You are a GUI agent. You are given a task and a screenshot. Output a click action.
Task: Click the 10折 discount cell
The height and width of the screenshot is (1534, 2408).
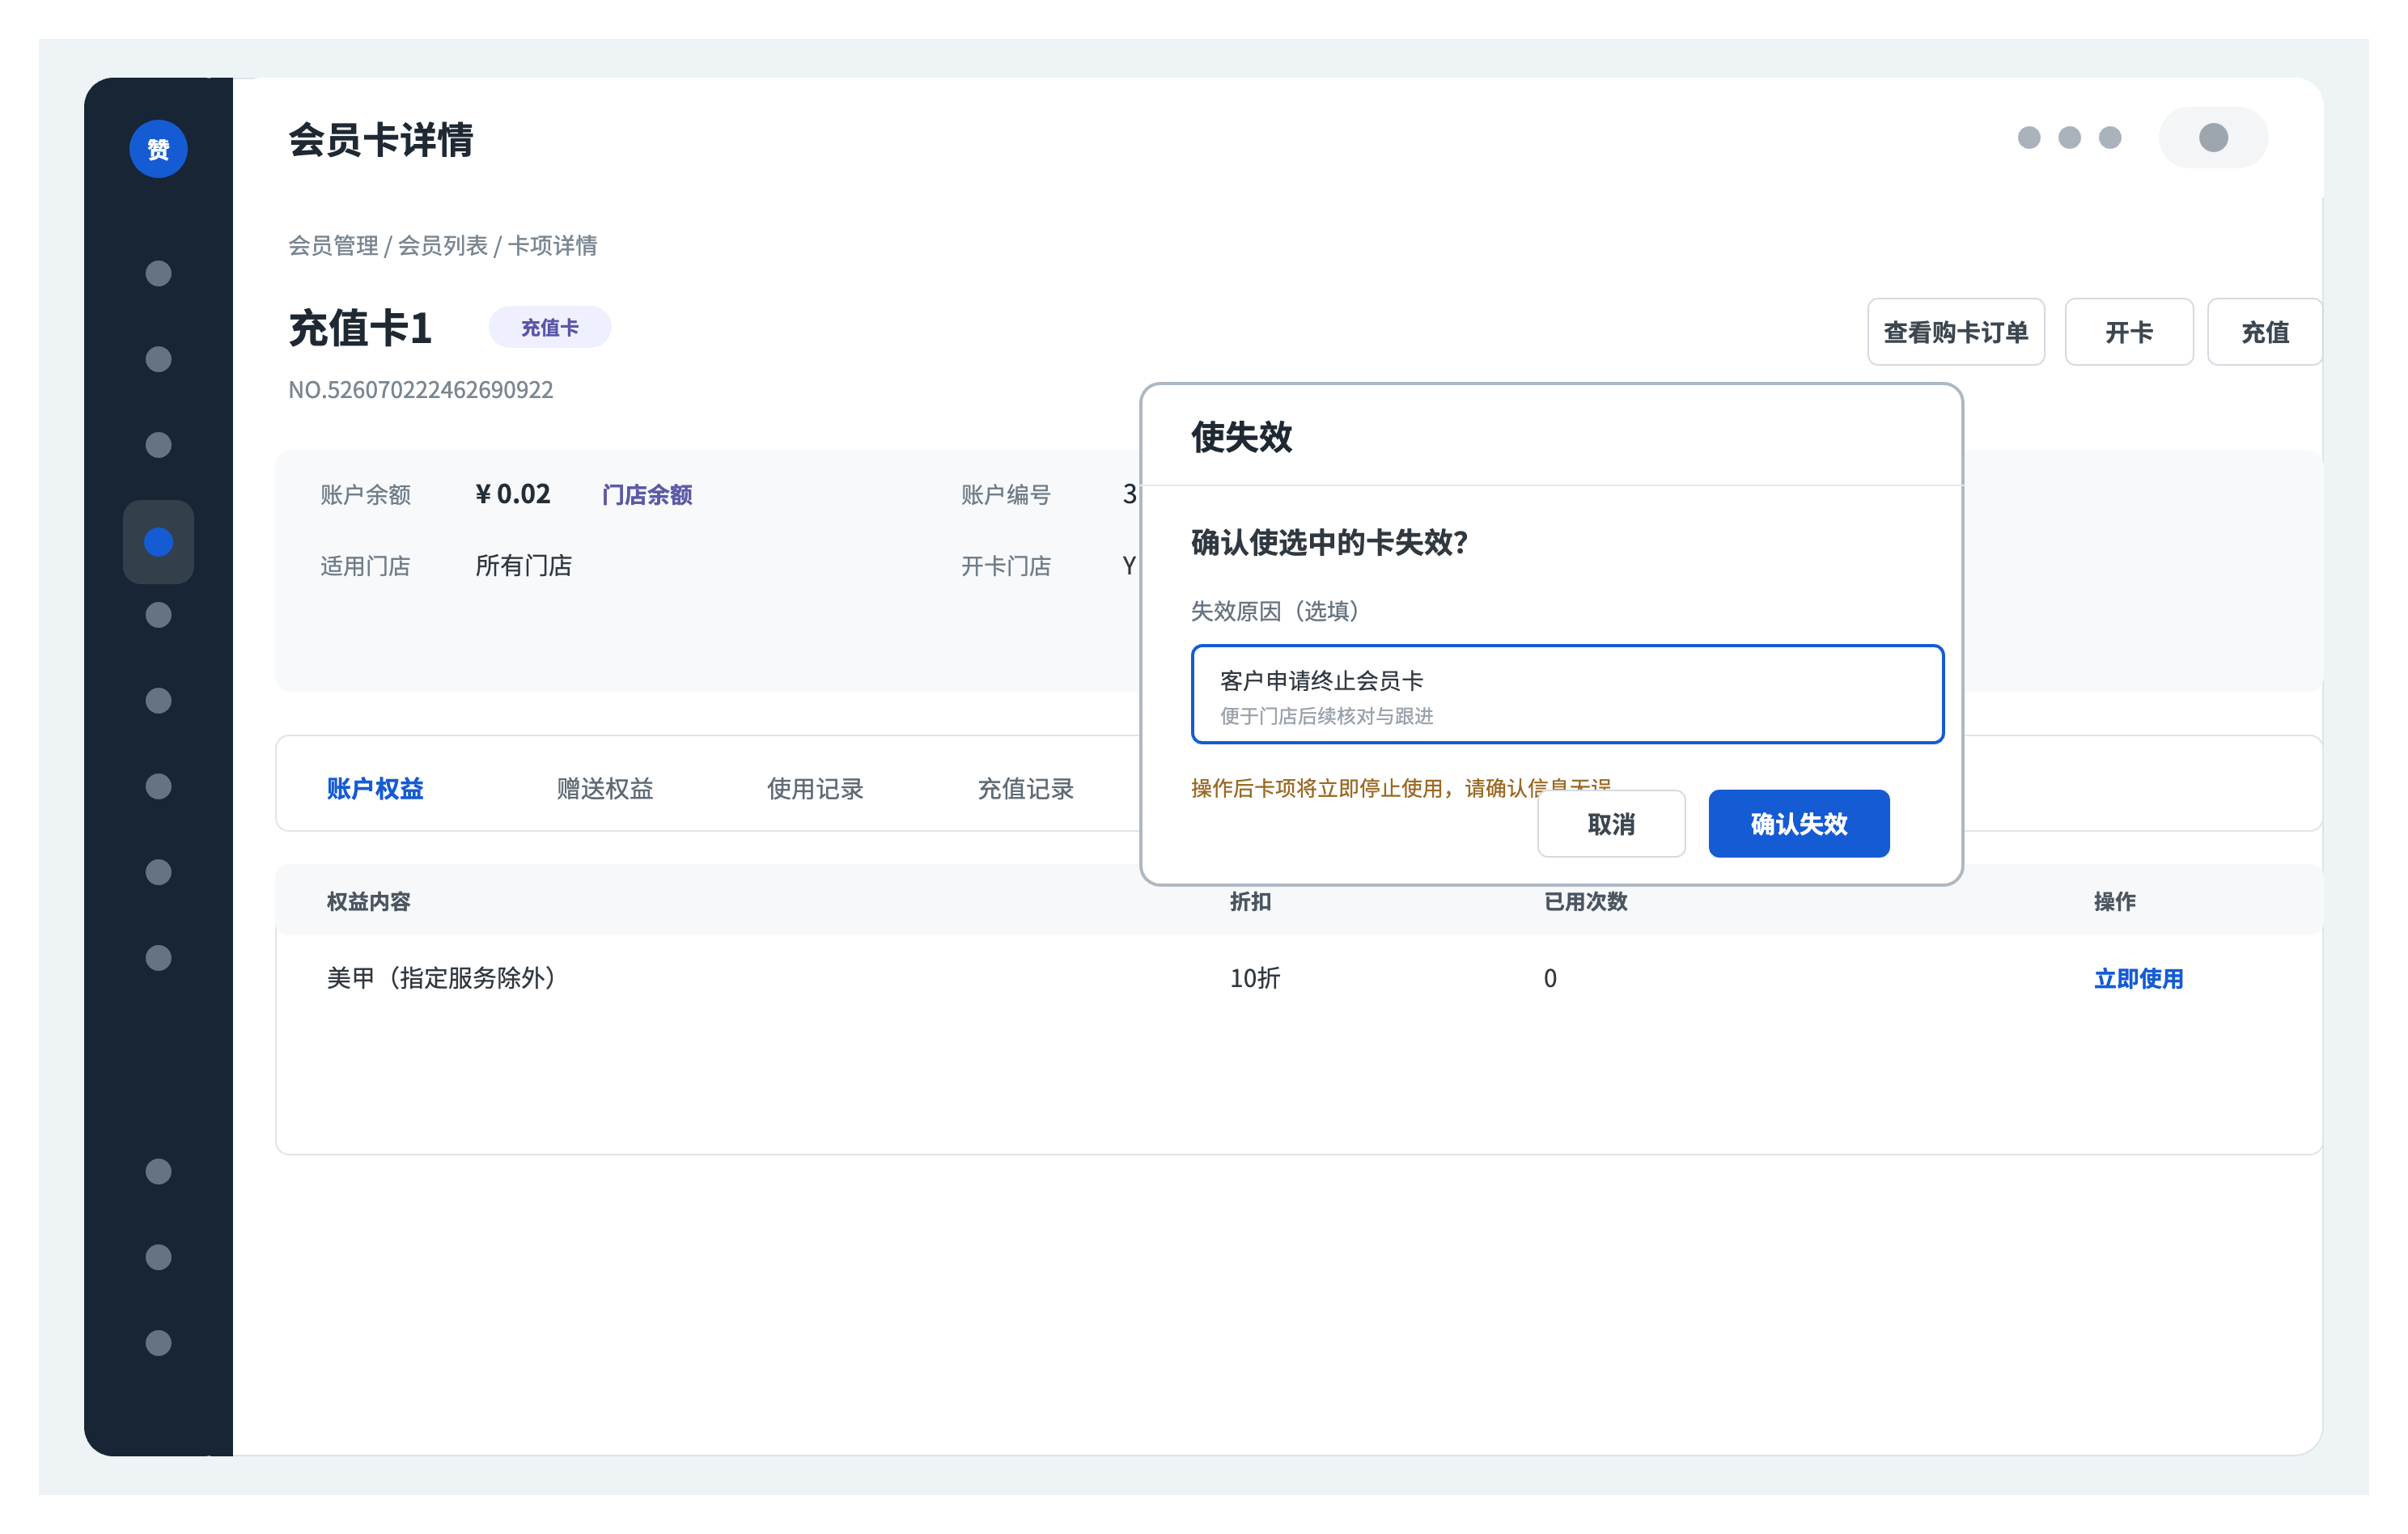1255,978
